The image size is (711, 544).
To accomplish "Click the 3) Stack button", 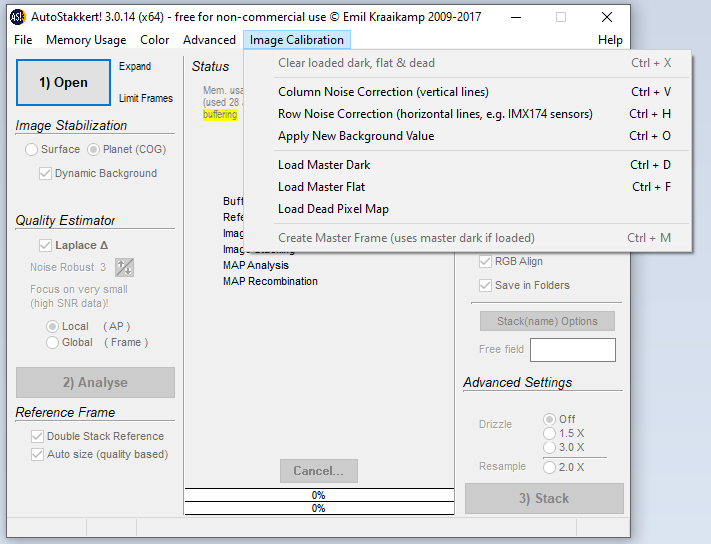I will tap(544, 499).
